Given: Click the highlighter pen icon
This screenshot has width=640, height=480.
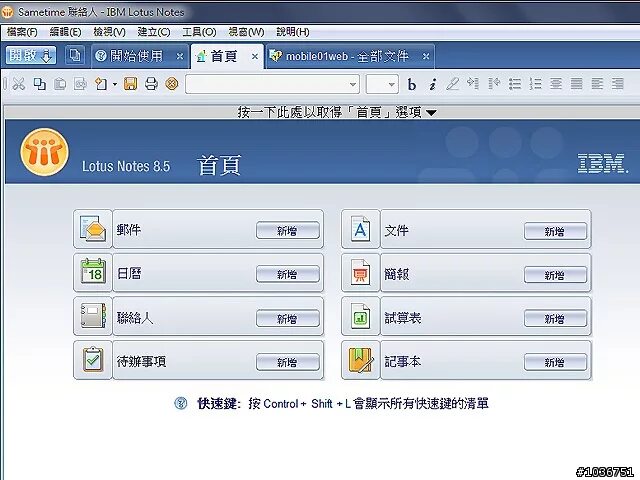Looking at the screenshot, I should click(453, 84).
